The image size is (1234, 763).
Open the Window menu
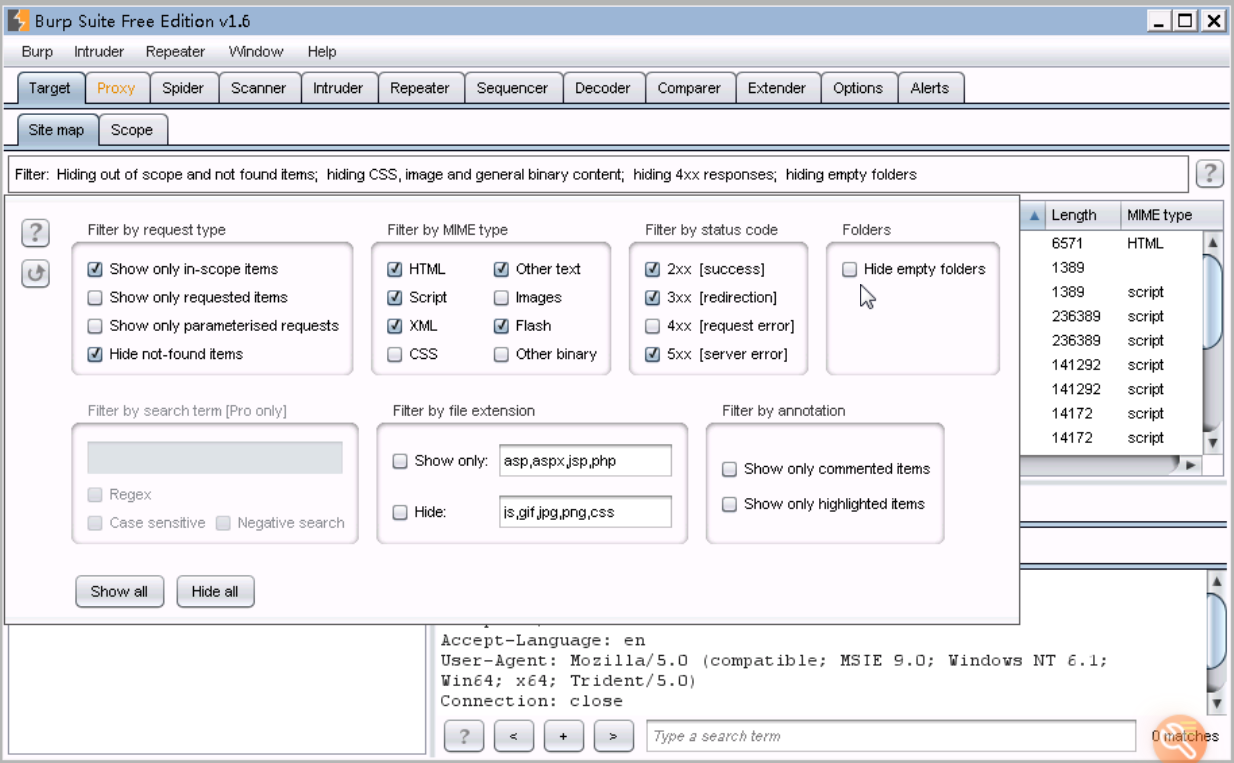(256, 52)
